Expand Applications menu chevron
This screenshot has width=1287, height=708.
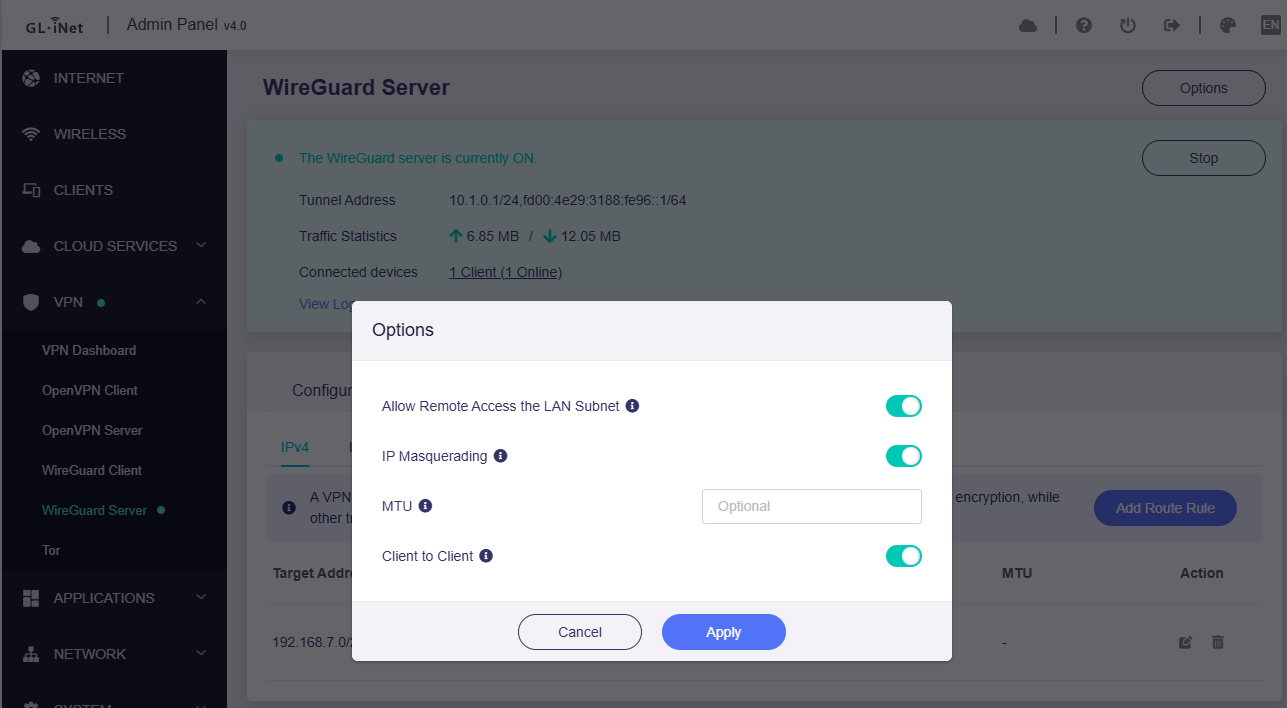click(201, 597)
